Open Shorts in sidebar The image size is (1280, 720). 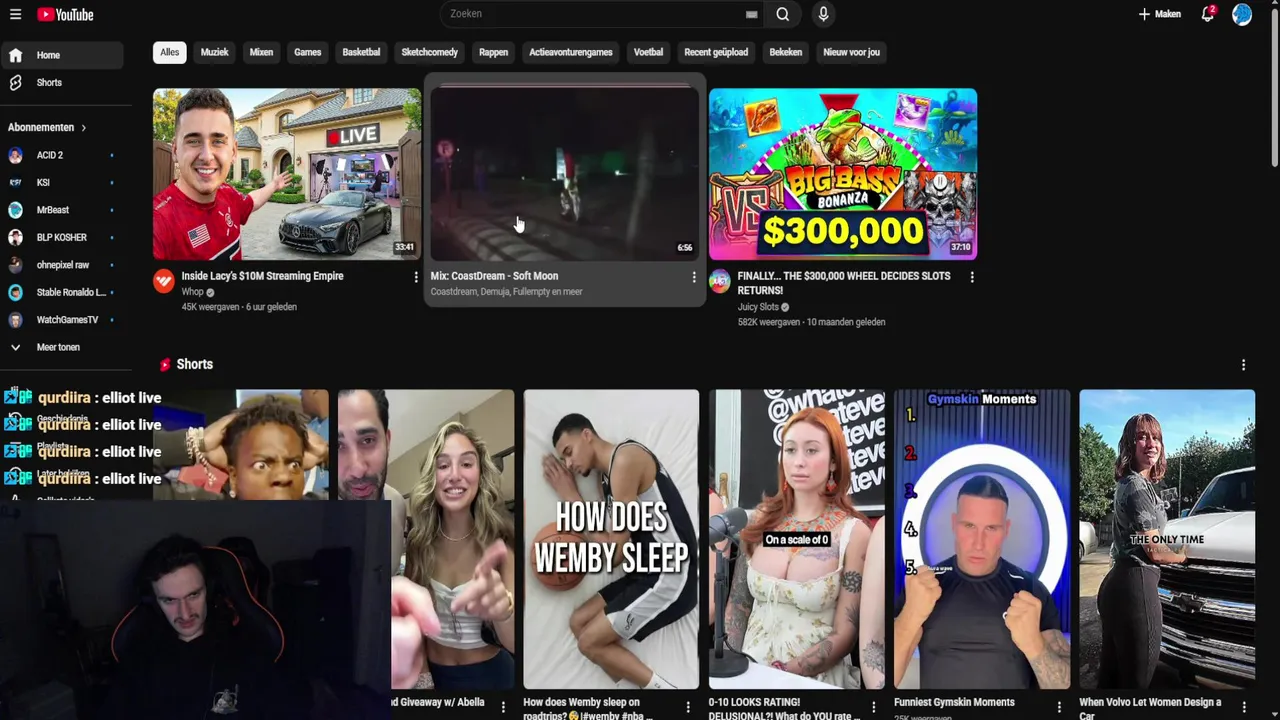coord(62,82)
